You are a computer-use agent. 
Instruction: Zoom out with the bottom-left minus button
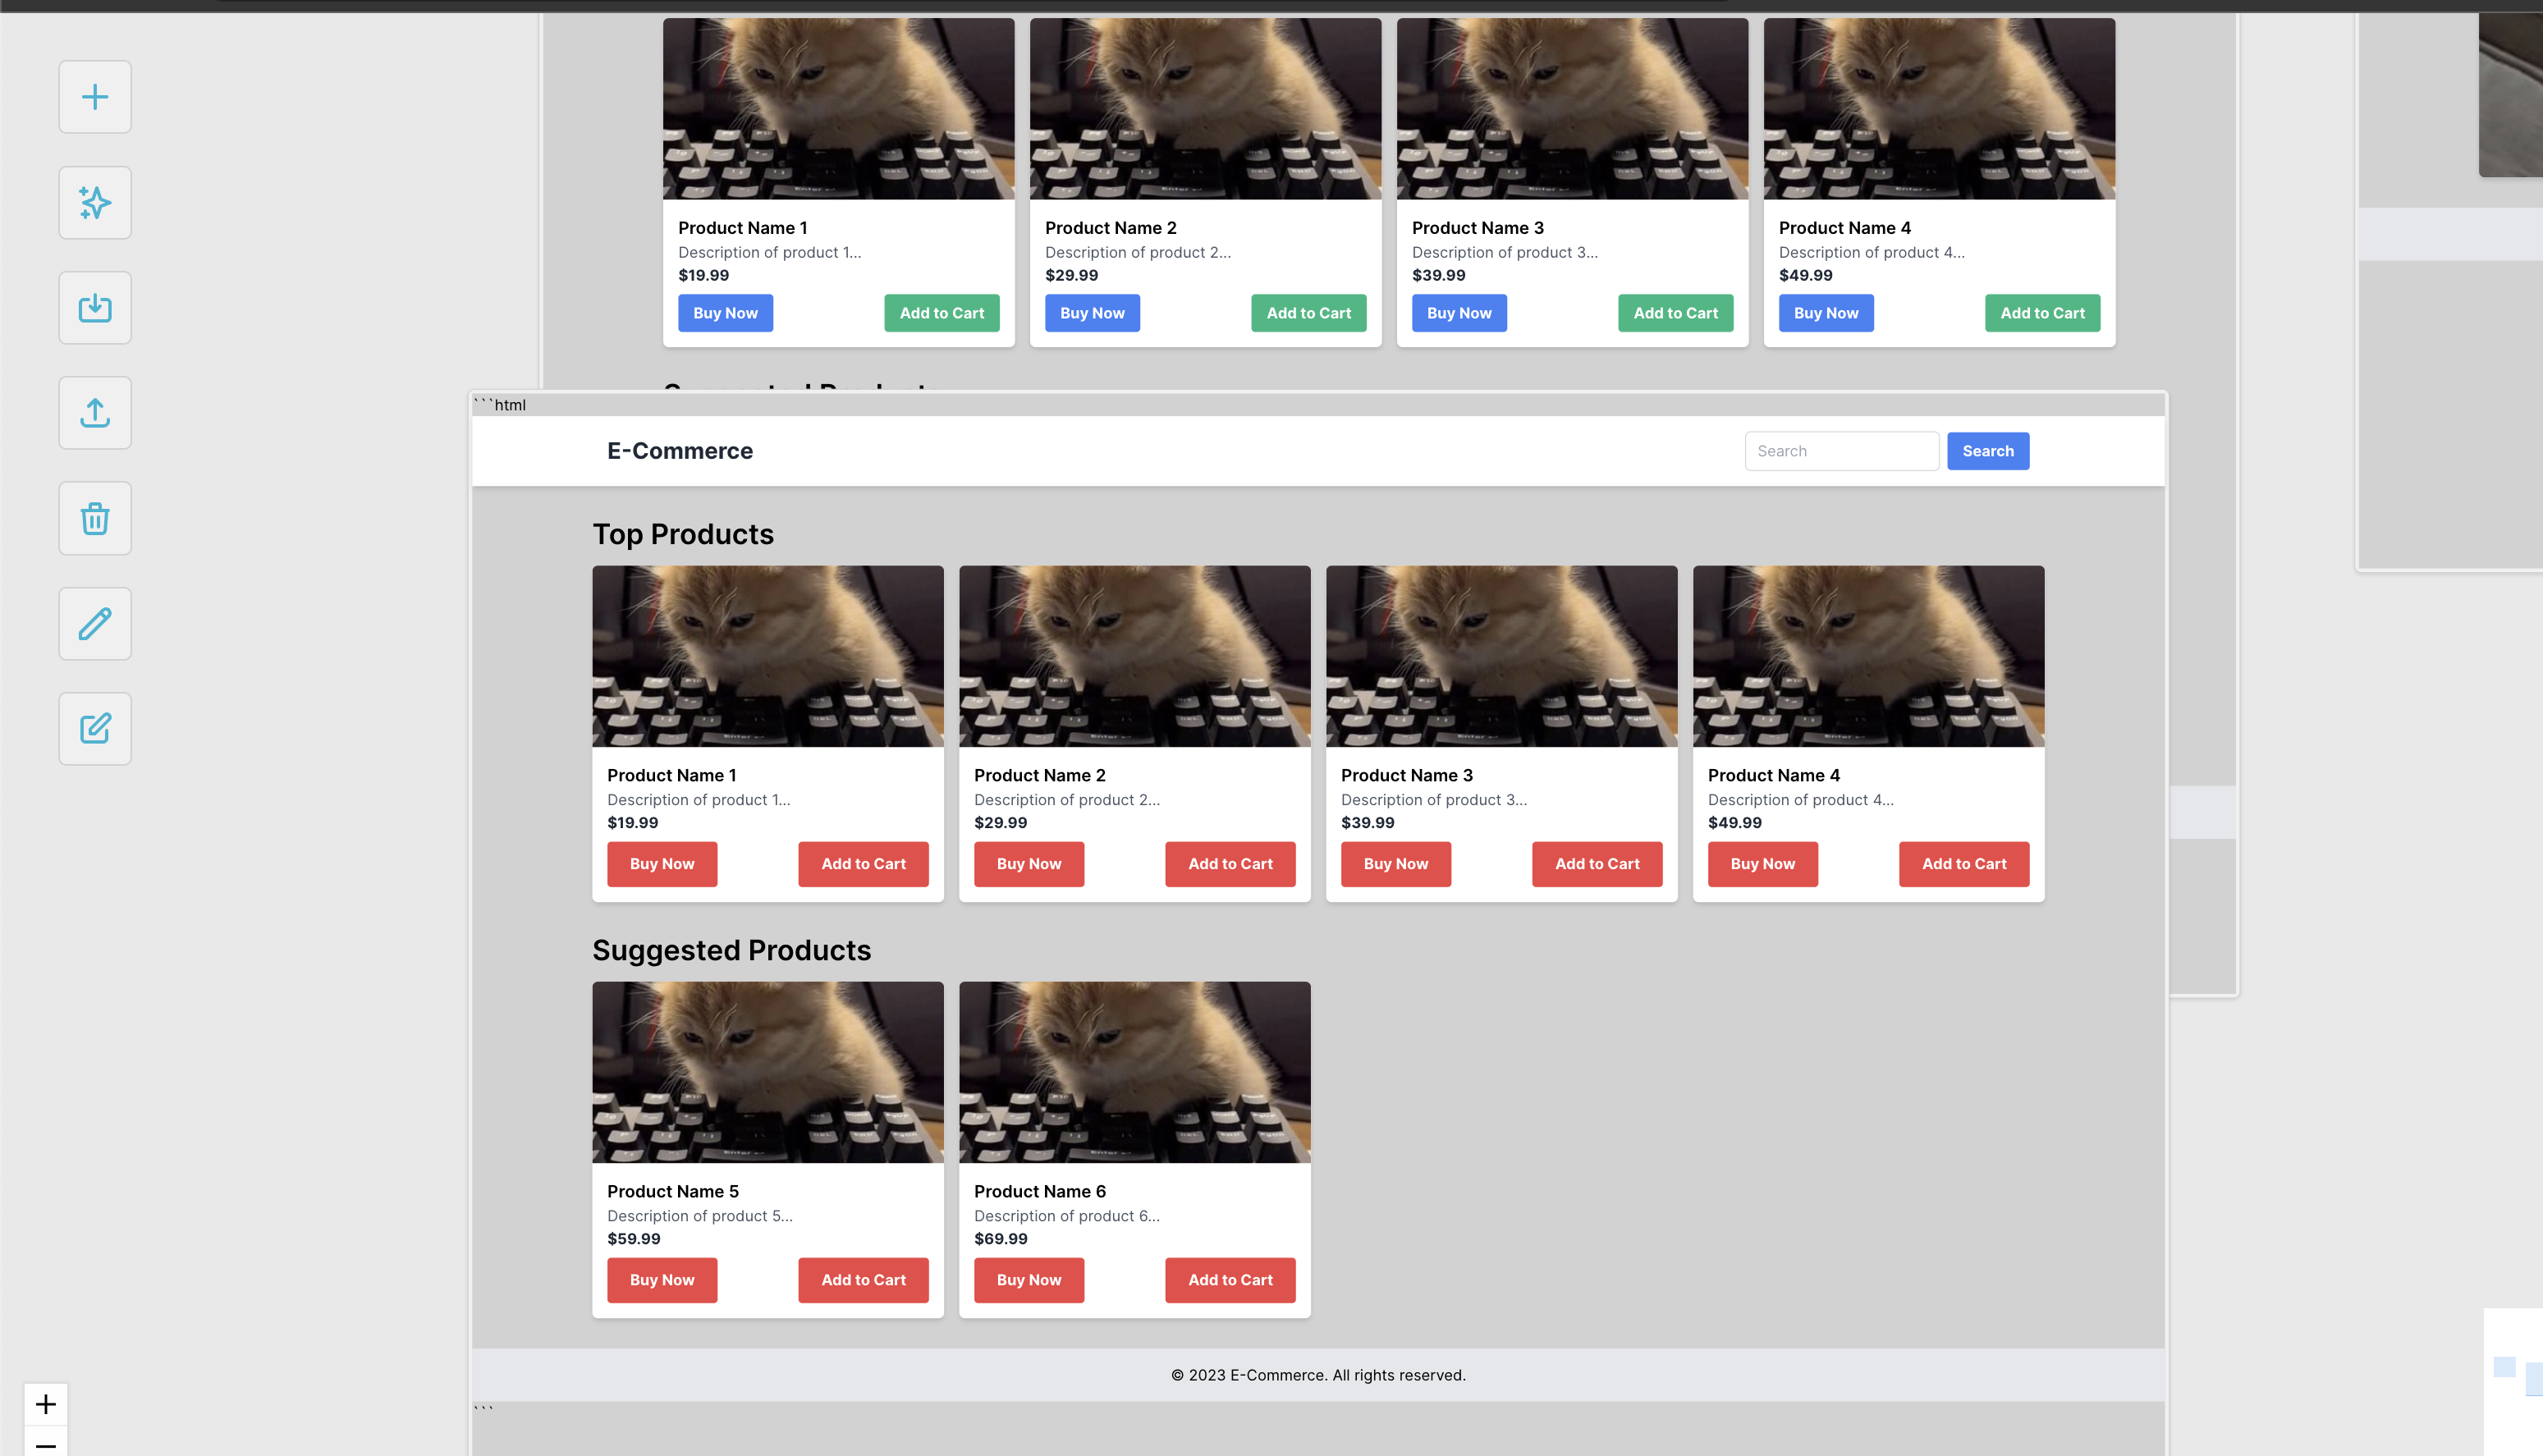click(x=46, y=1444)
